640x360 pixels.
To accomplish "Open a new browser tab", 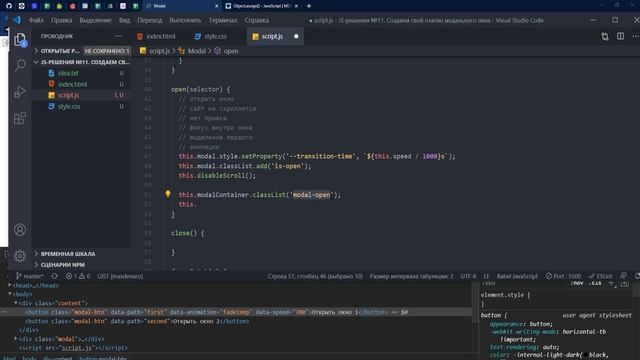I will (309, 6).
